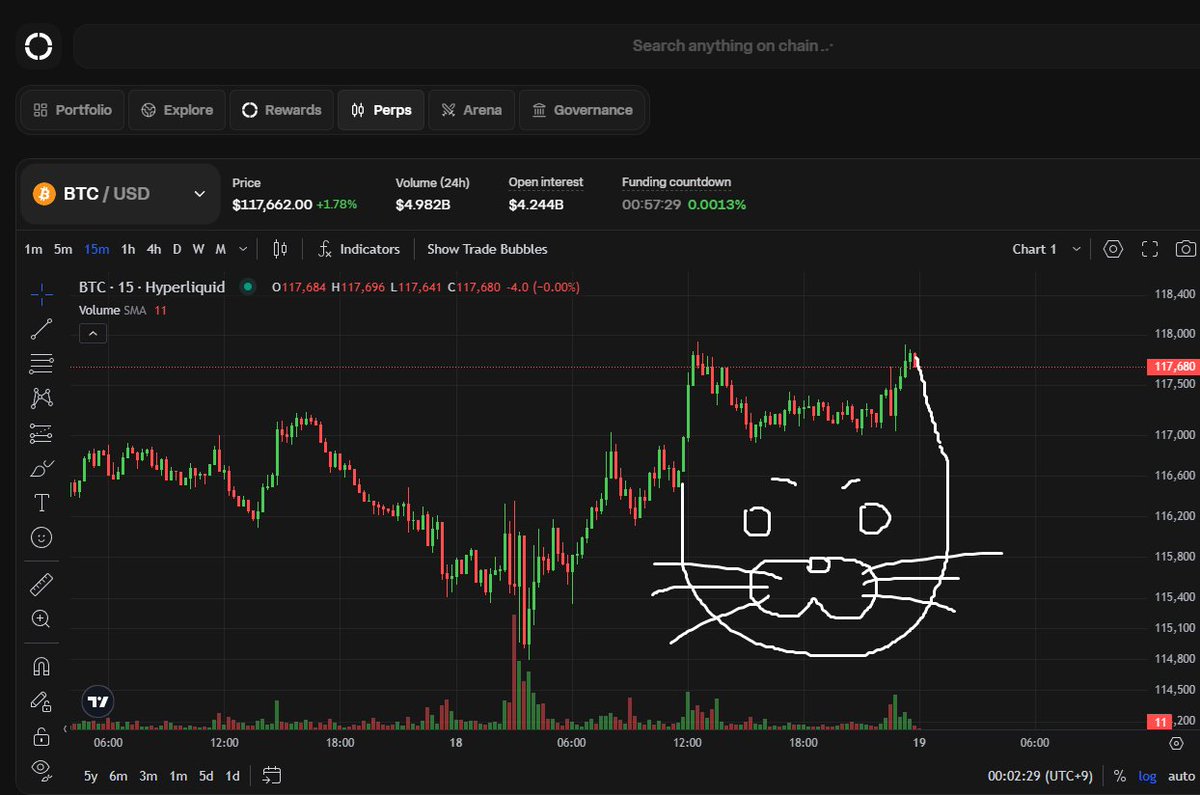Switch to the Perps tab

point(381,110)
